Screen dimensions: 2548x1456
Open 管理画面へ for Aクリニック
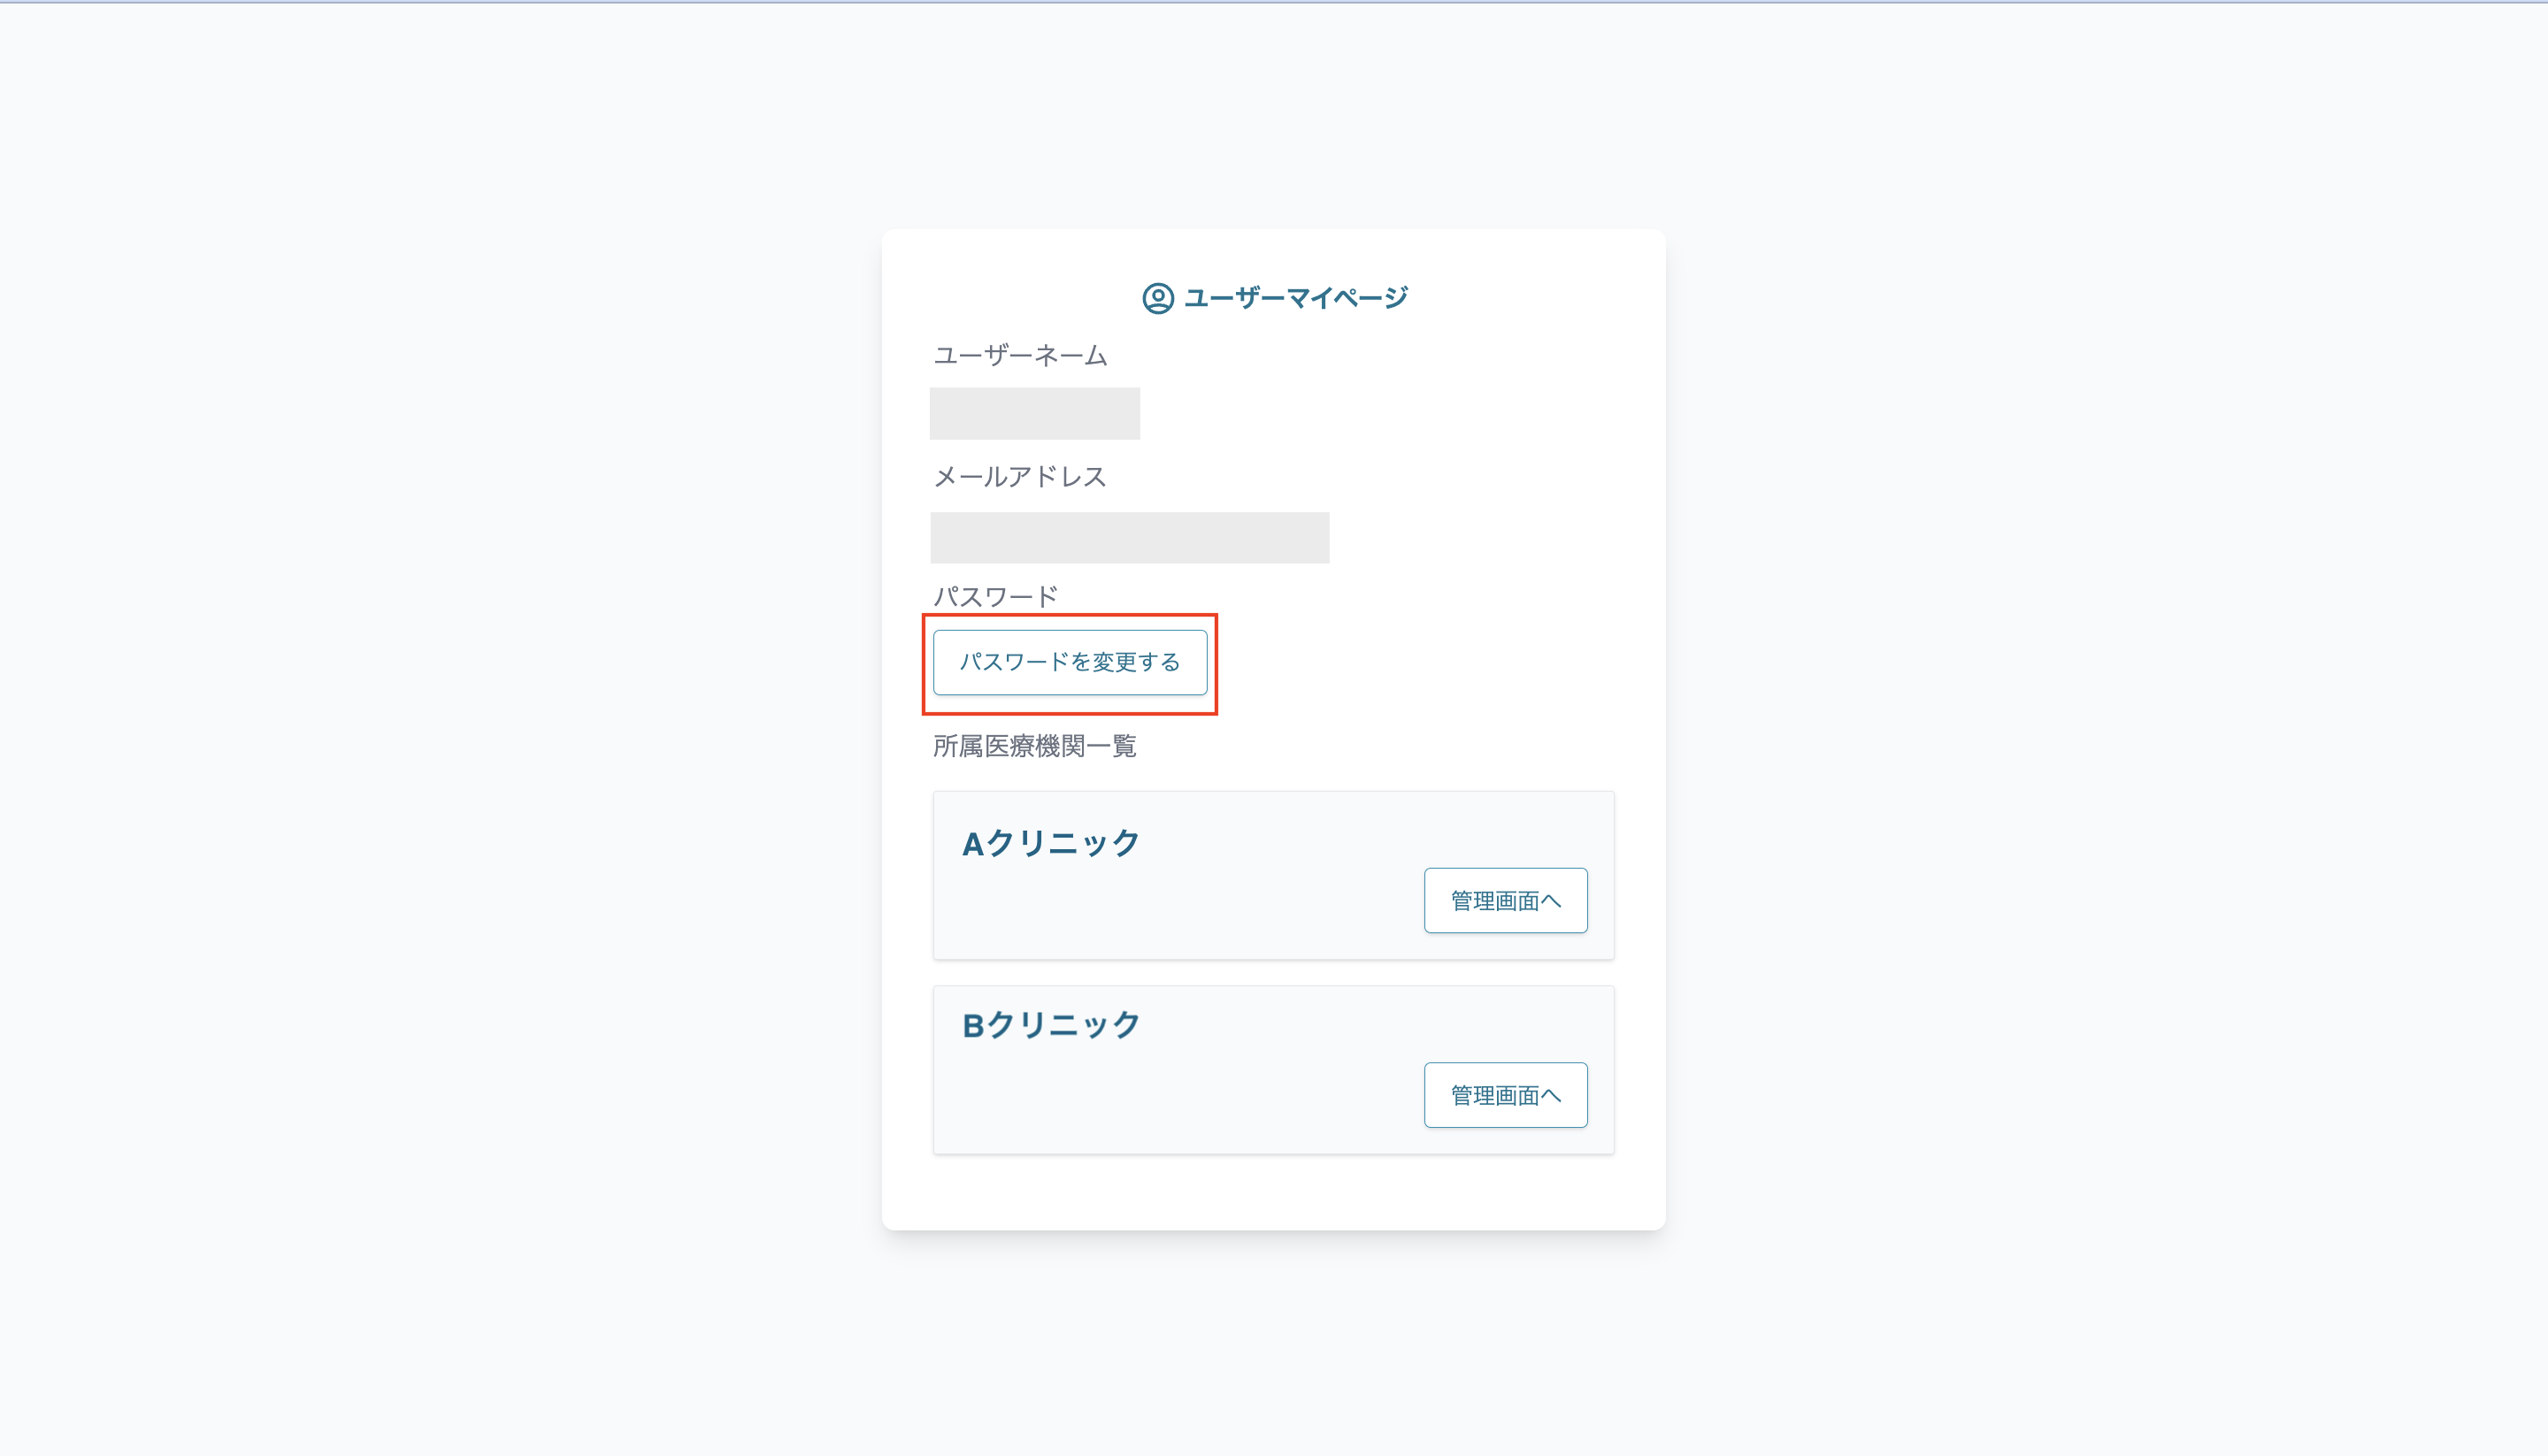click(1505, 901)
